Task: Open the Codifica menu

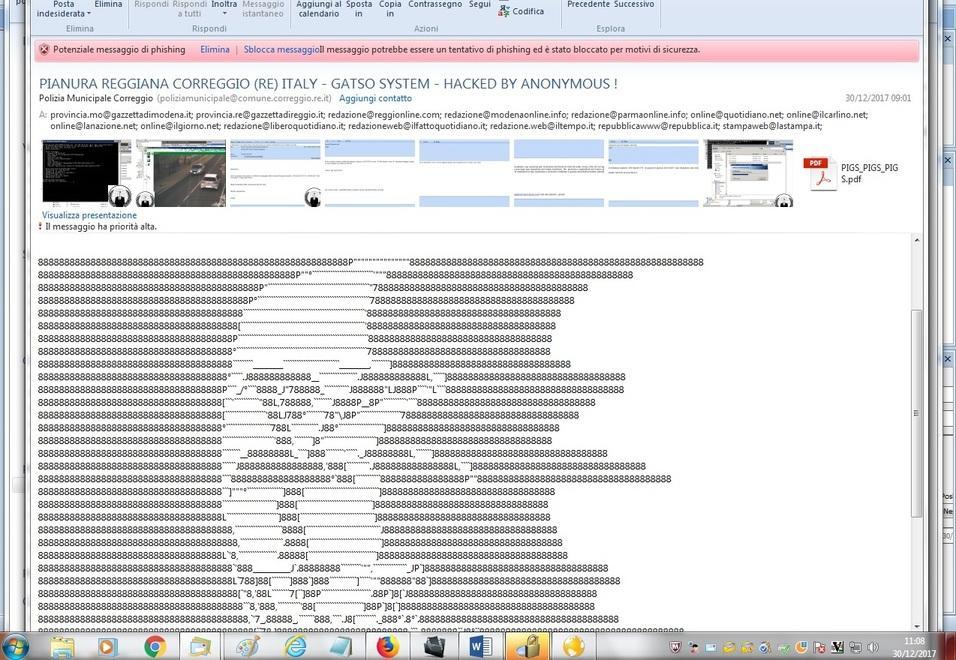Action: tap(522, 11)
